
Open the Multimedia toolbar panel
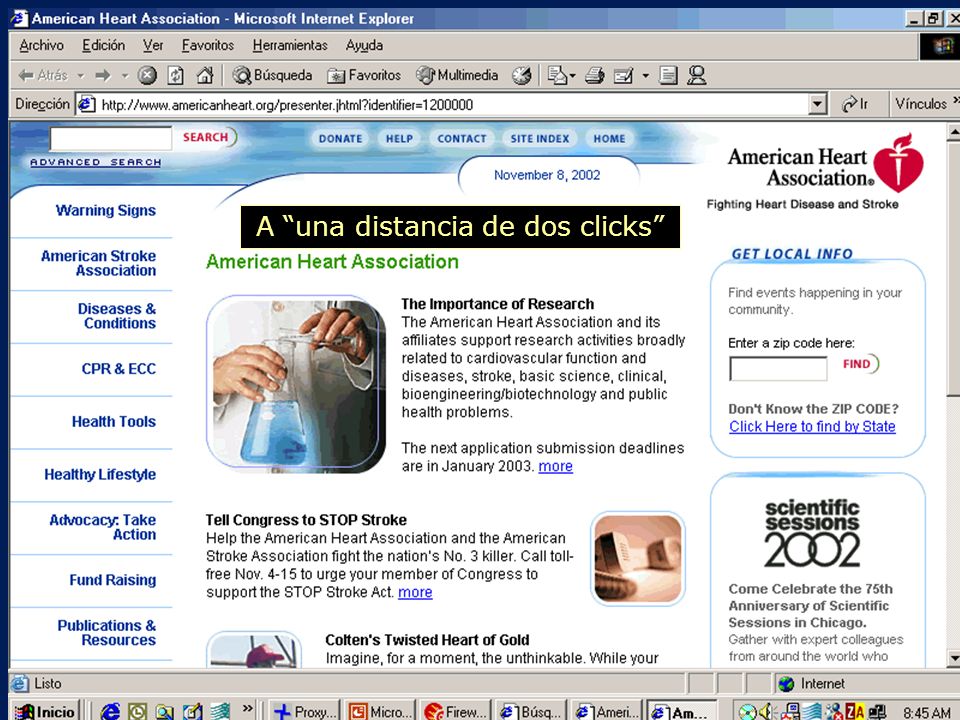[457, 75]
